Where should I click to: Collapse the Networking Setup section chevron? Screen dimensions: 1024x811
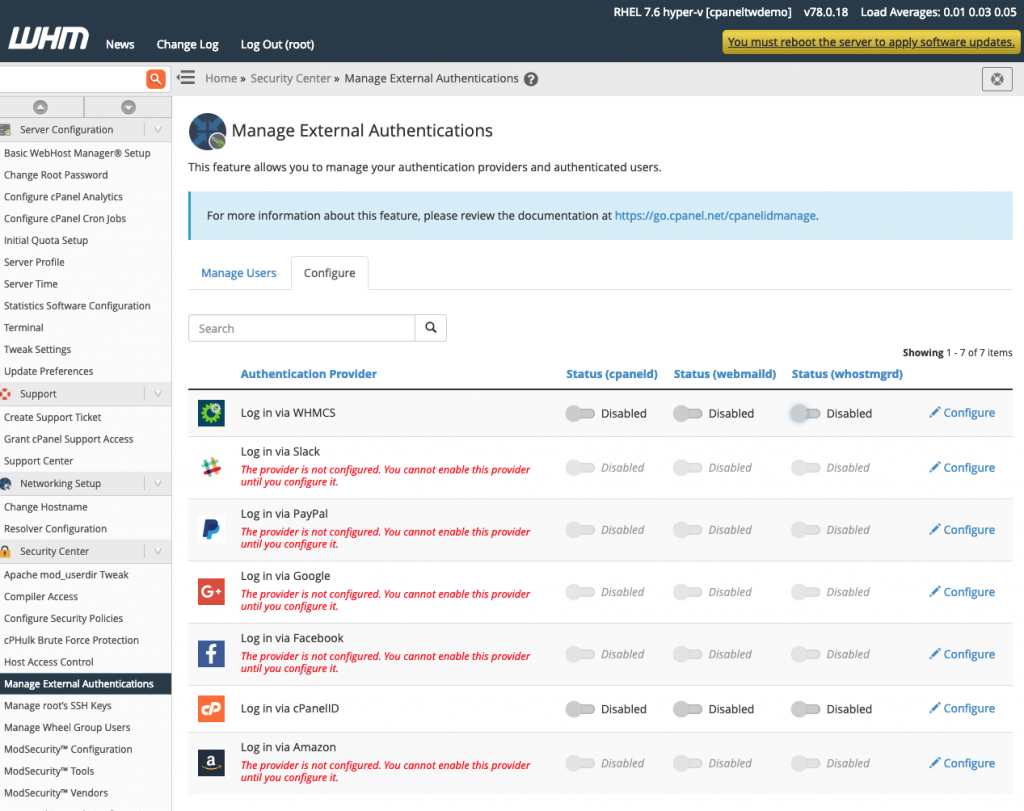158,484
